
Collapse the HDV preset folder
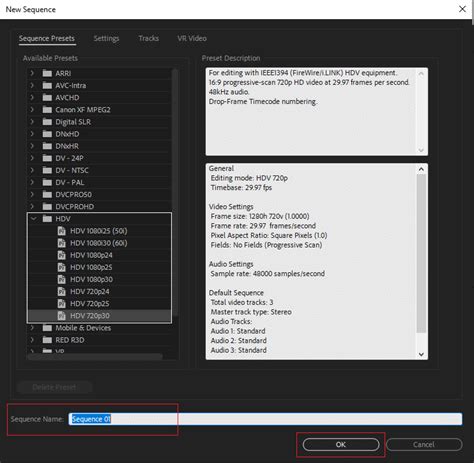33,219
